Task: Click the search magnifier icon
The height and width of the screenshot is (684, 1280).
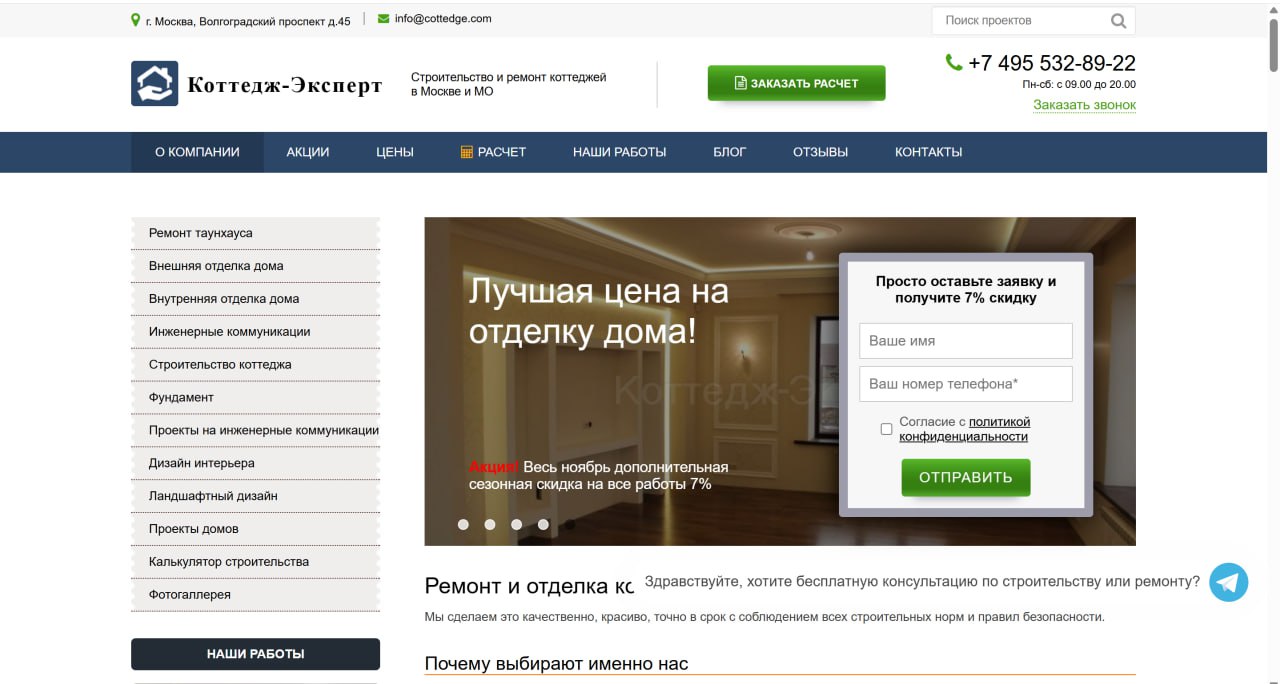Action: coord(1118,21)
